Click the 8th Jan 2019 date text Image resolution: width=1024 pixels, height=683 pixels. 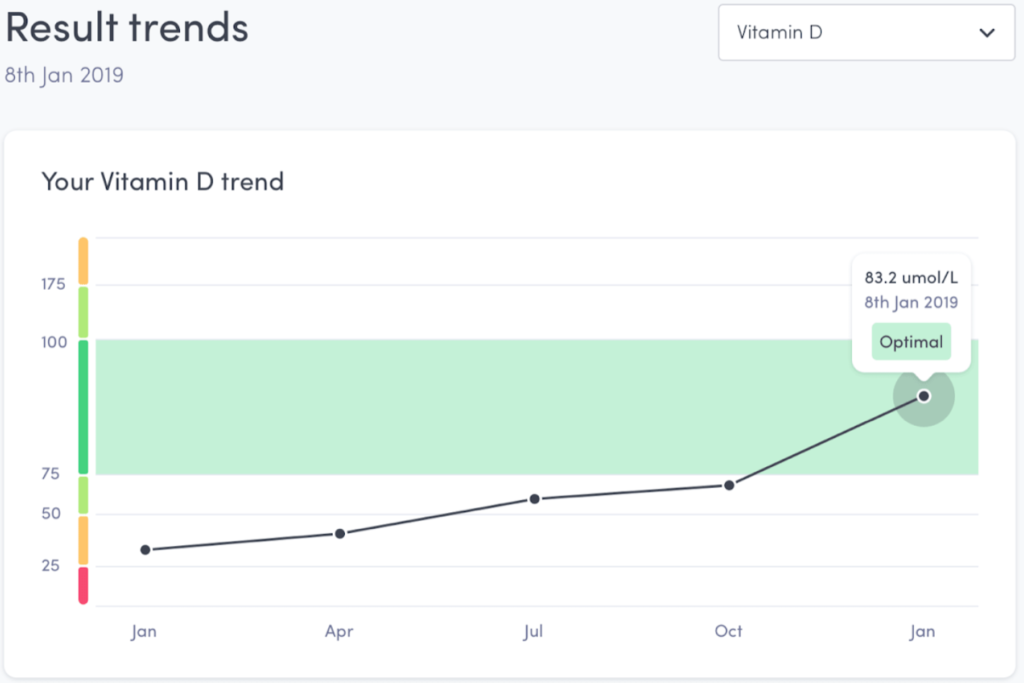[64, 75]
